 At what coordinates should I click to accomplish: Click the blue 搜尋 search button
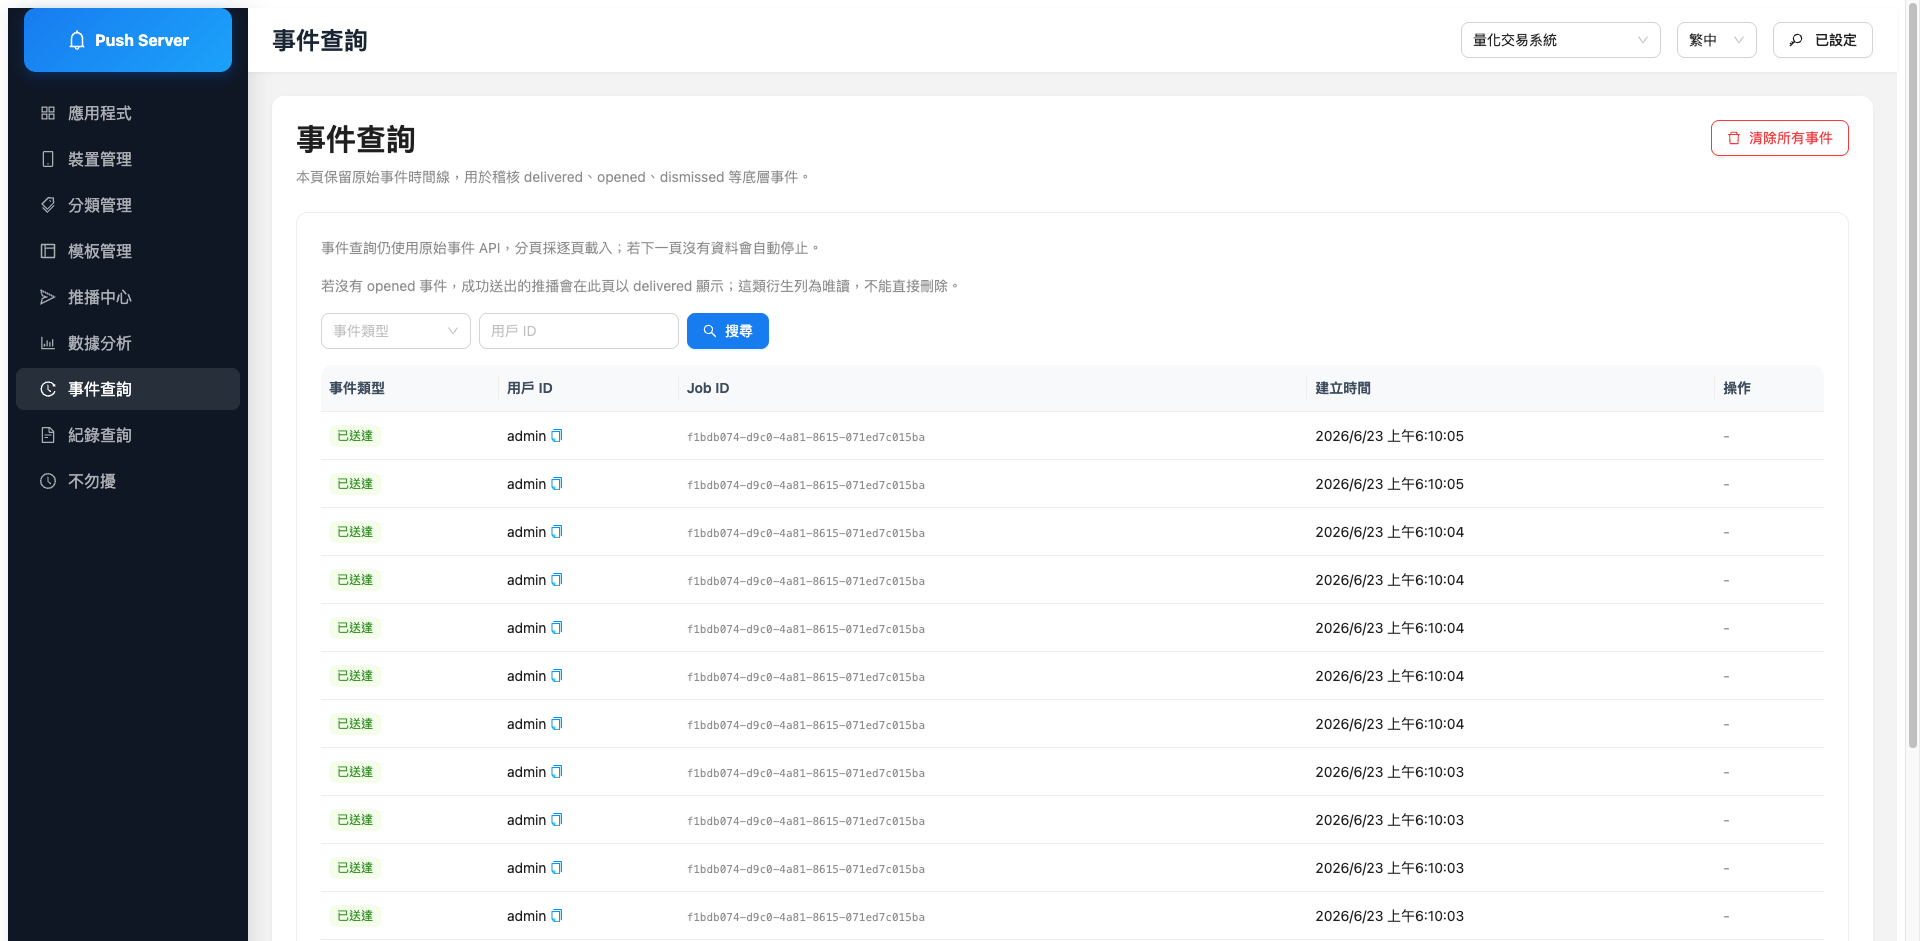pyautogui.click(x=728, y=331)
